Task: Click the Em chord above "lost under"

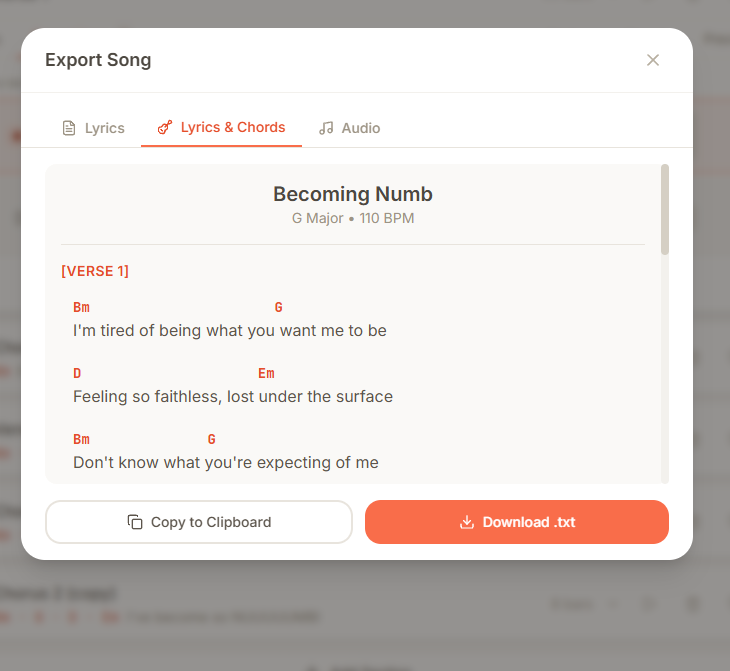Action: [x=266, y=373]
